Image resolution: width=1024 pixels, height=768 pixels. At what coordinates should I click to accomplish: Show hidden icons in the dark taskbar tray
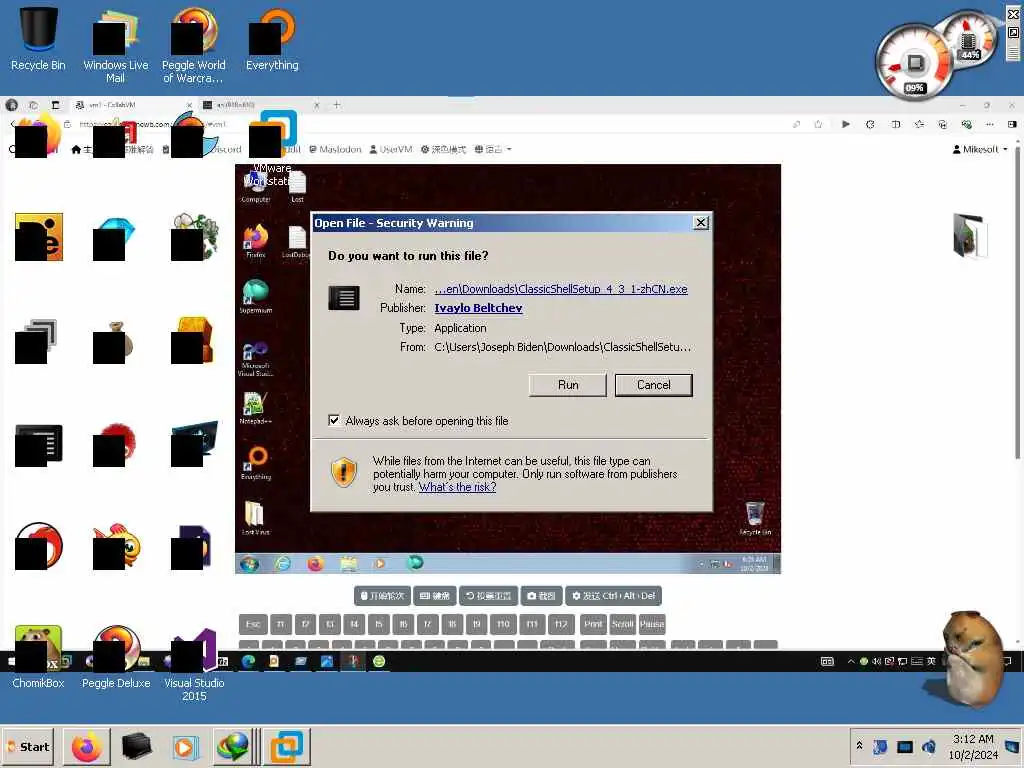pos(850,662)
